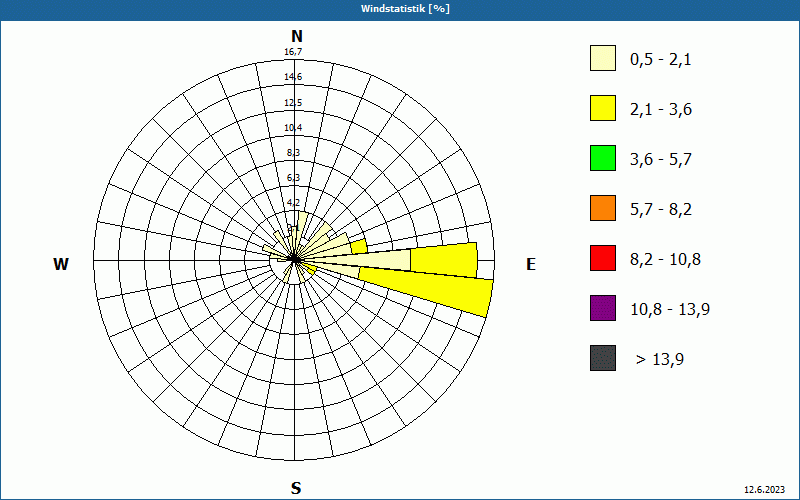Click the red 8,2 - 10,8 legend swatch

(x=603, y=258)
